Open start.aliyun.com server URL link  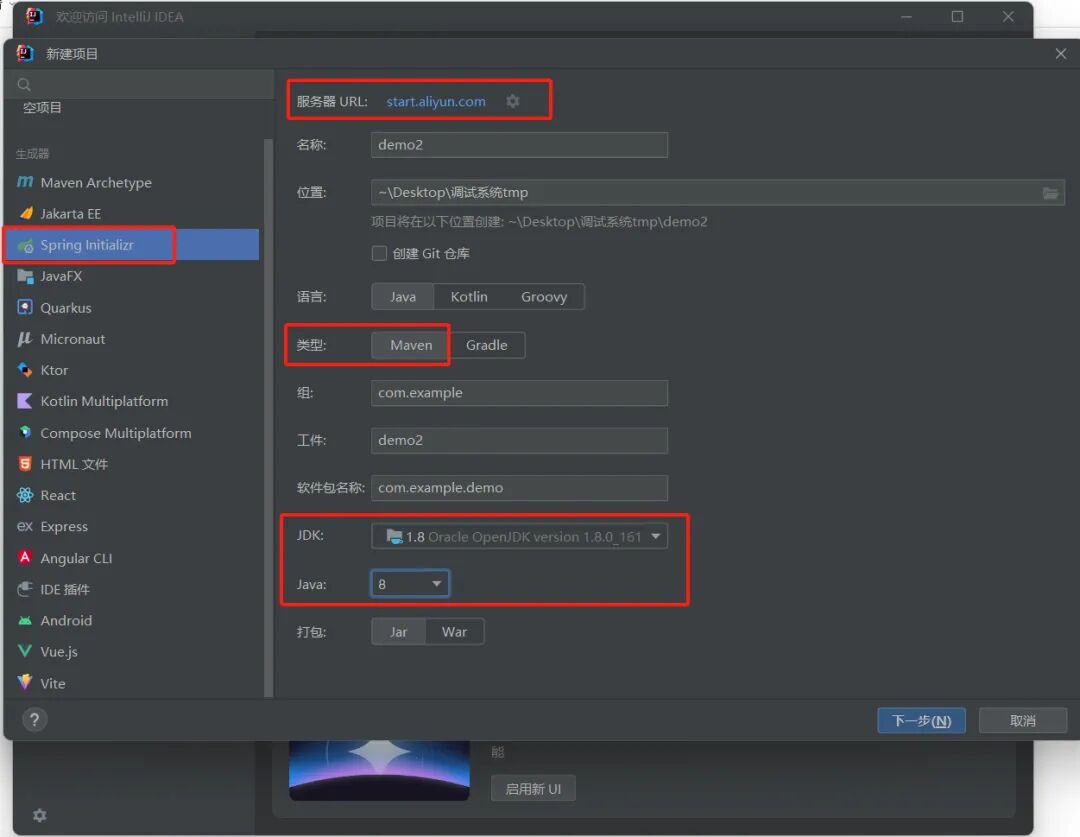click(436, 101)
